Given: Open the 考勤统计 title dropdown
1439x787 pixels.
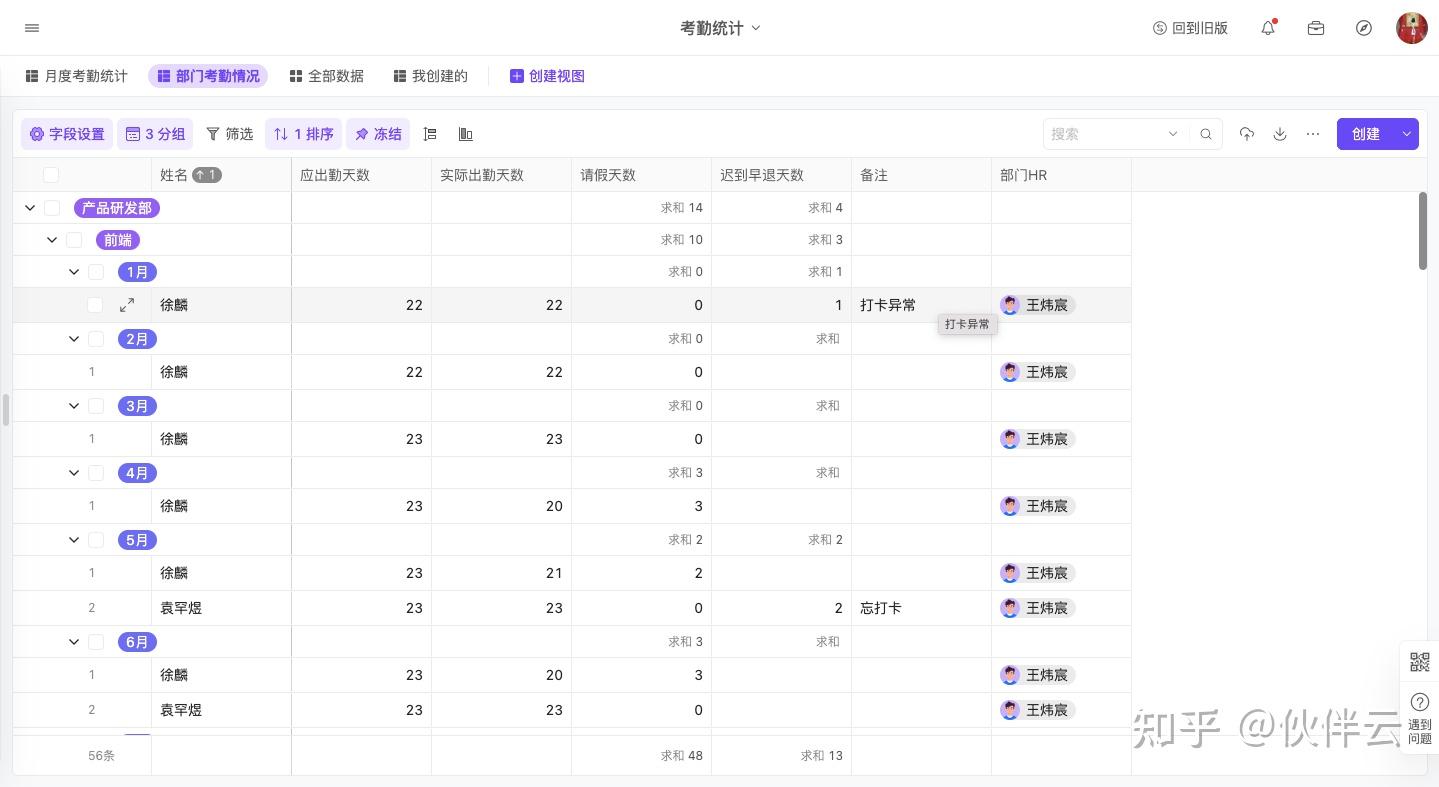Looking at the screenshot, I should (x=720, y=28).
